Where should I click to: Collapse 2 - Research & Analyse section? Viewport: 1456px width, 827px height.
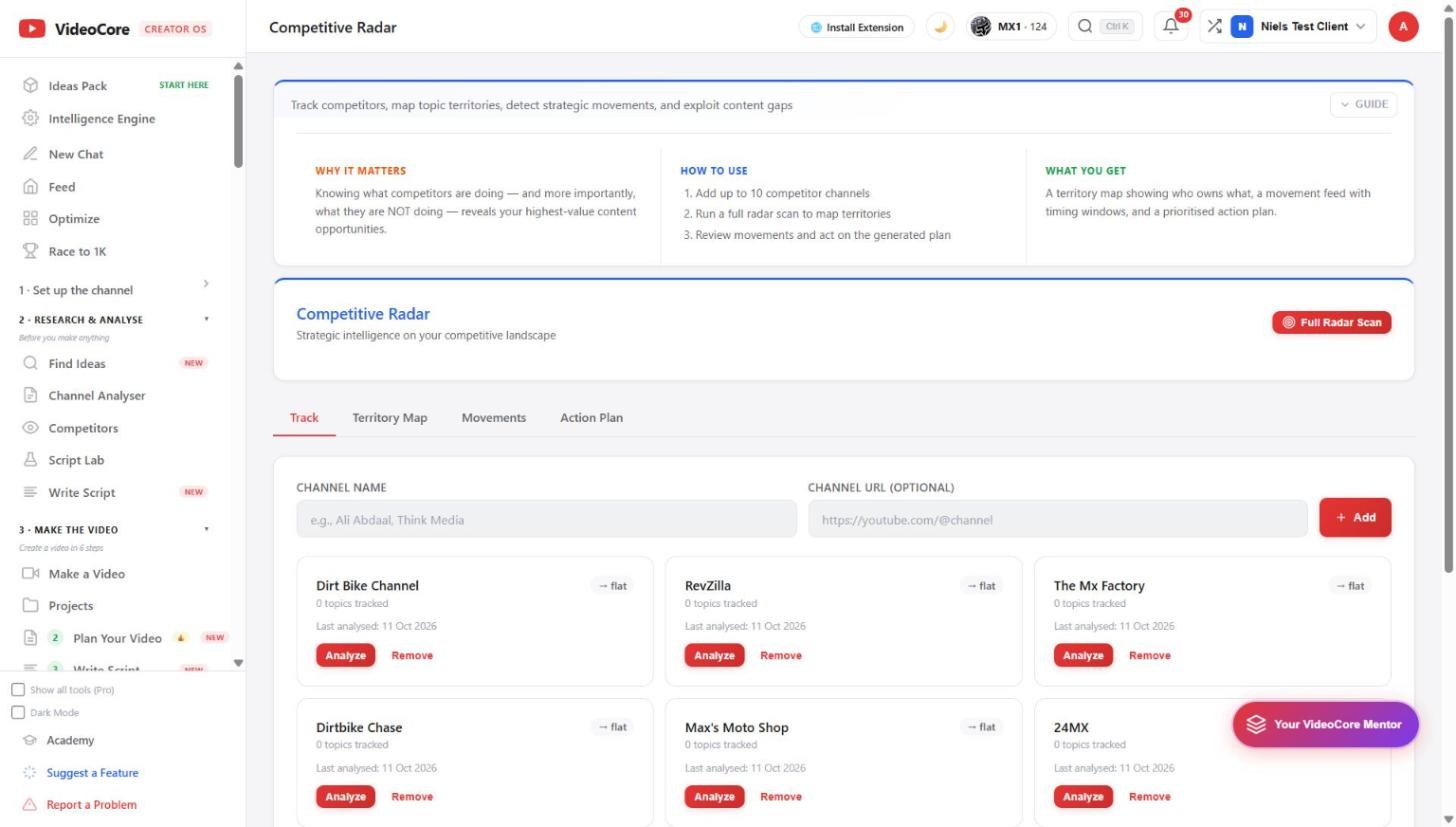[x=114, y=320]
